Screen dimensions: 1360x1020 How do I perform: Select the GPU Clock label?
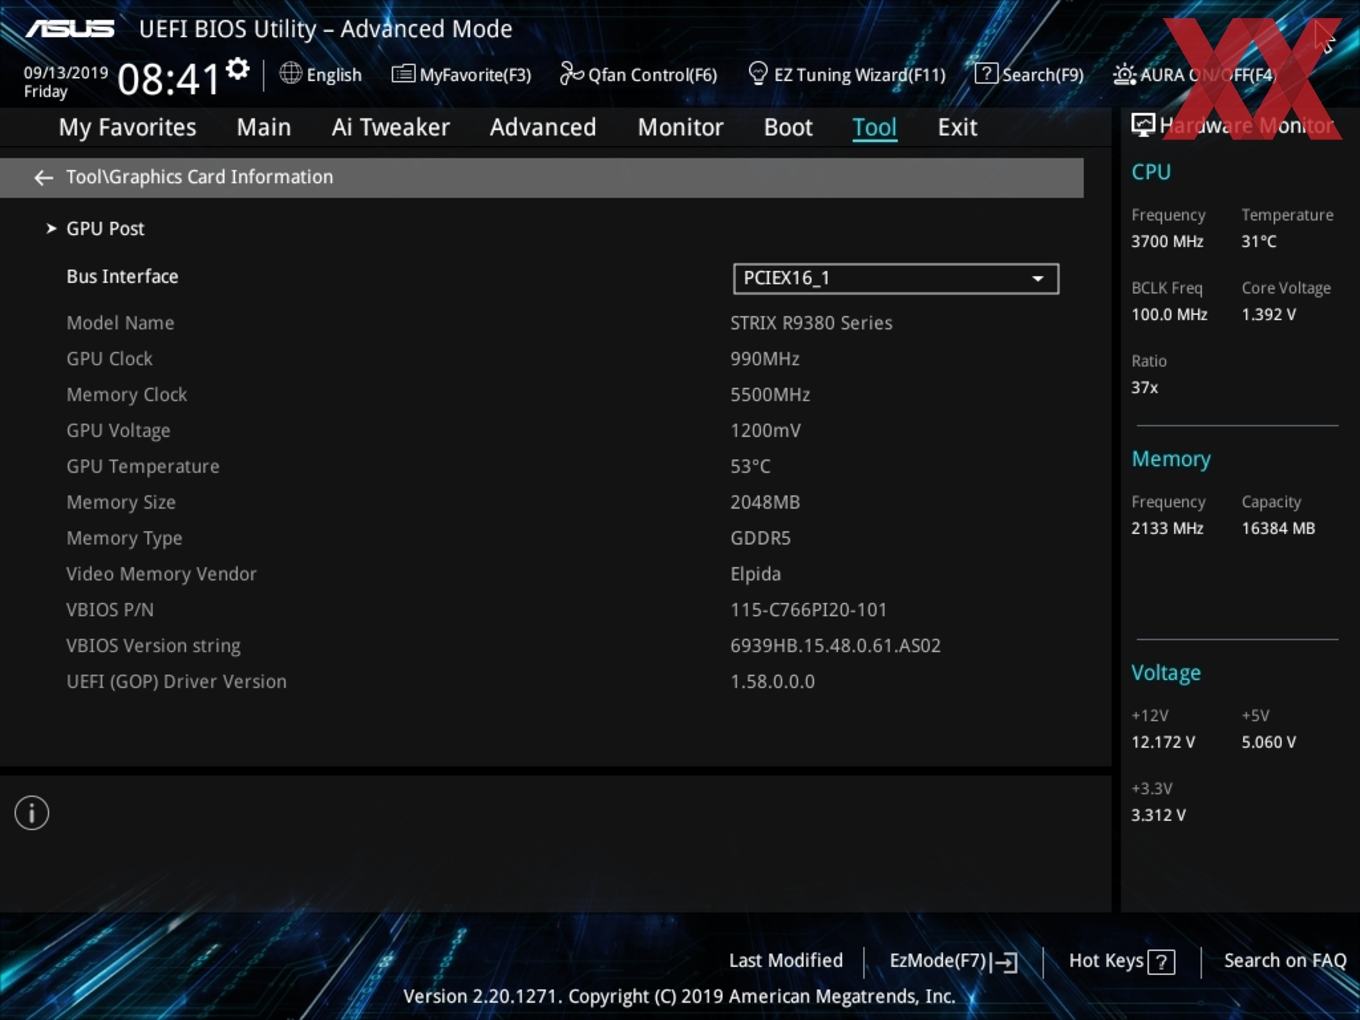[x=109, y=359]
